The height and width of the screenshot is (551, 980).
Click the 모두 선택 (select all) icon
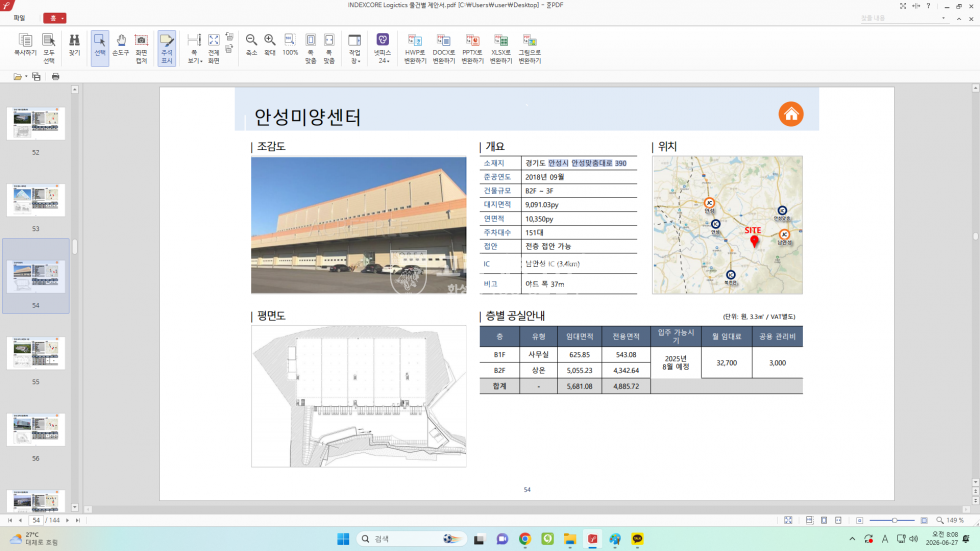pos(49,47)
